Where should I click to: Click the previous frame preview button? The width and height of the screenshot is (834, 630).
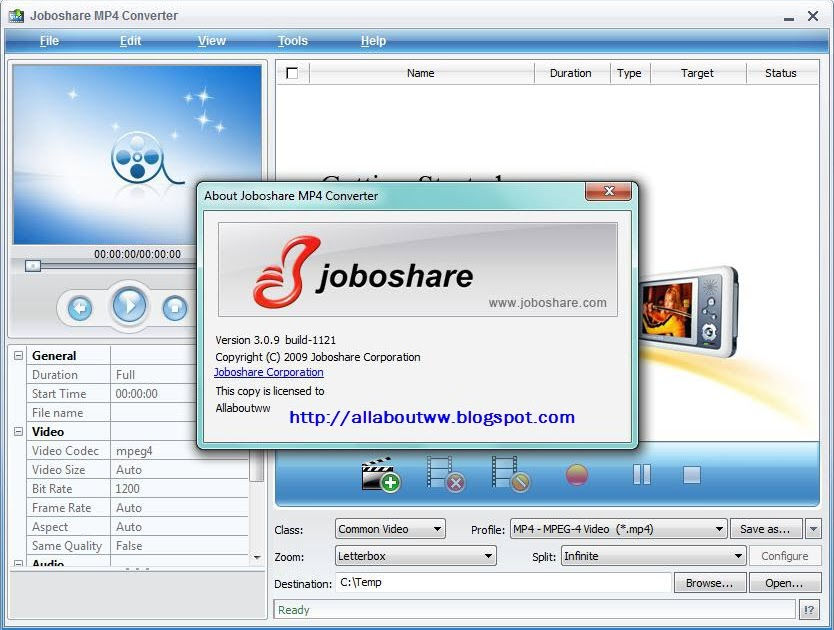coord(80,308)
